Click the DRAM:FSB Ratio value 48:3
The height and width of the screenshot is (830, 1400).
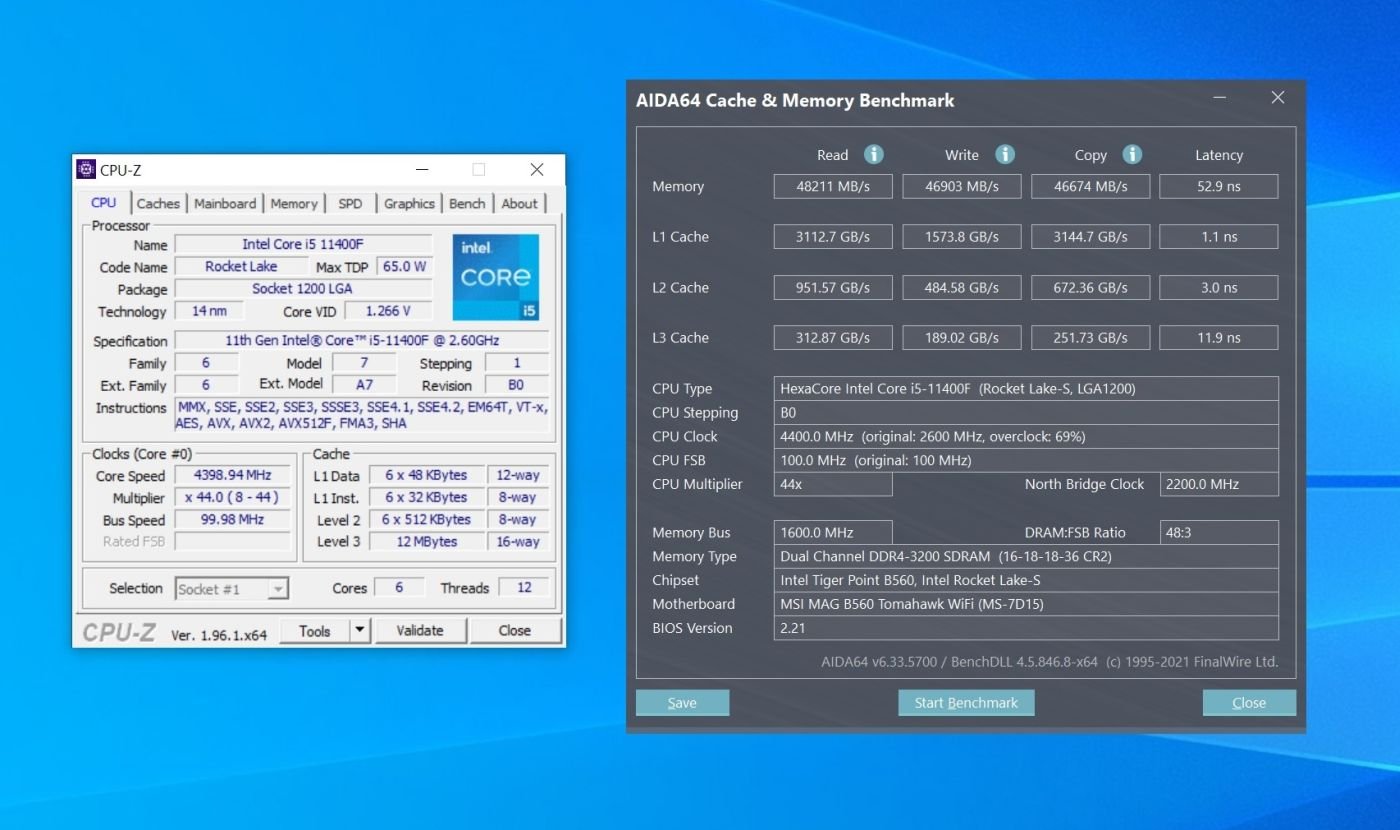pyautogui.click(x=1219, y=532)
